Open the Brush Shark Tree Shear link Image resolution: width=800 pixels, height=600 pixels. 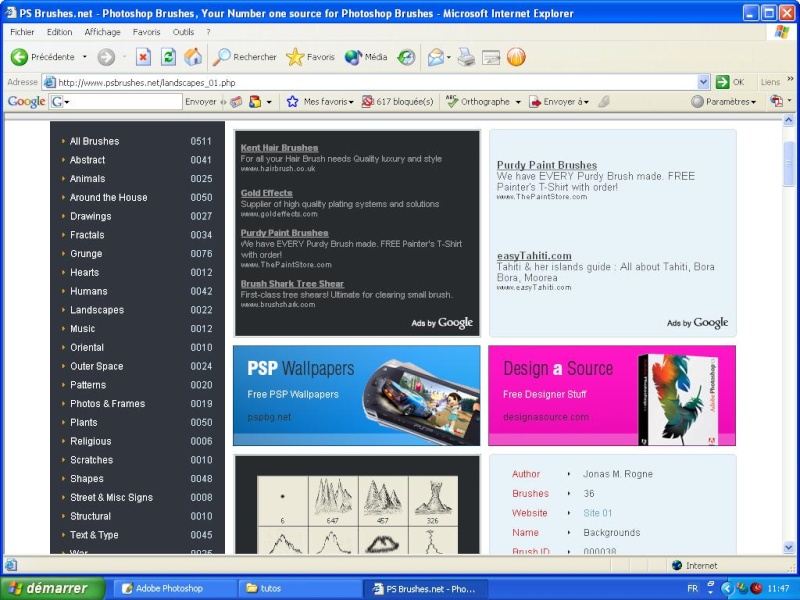coord(292,284)
